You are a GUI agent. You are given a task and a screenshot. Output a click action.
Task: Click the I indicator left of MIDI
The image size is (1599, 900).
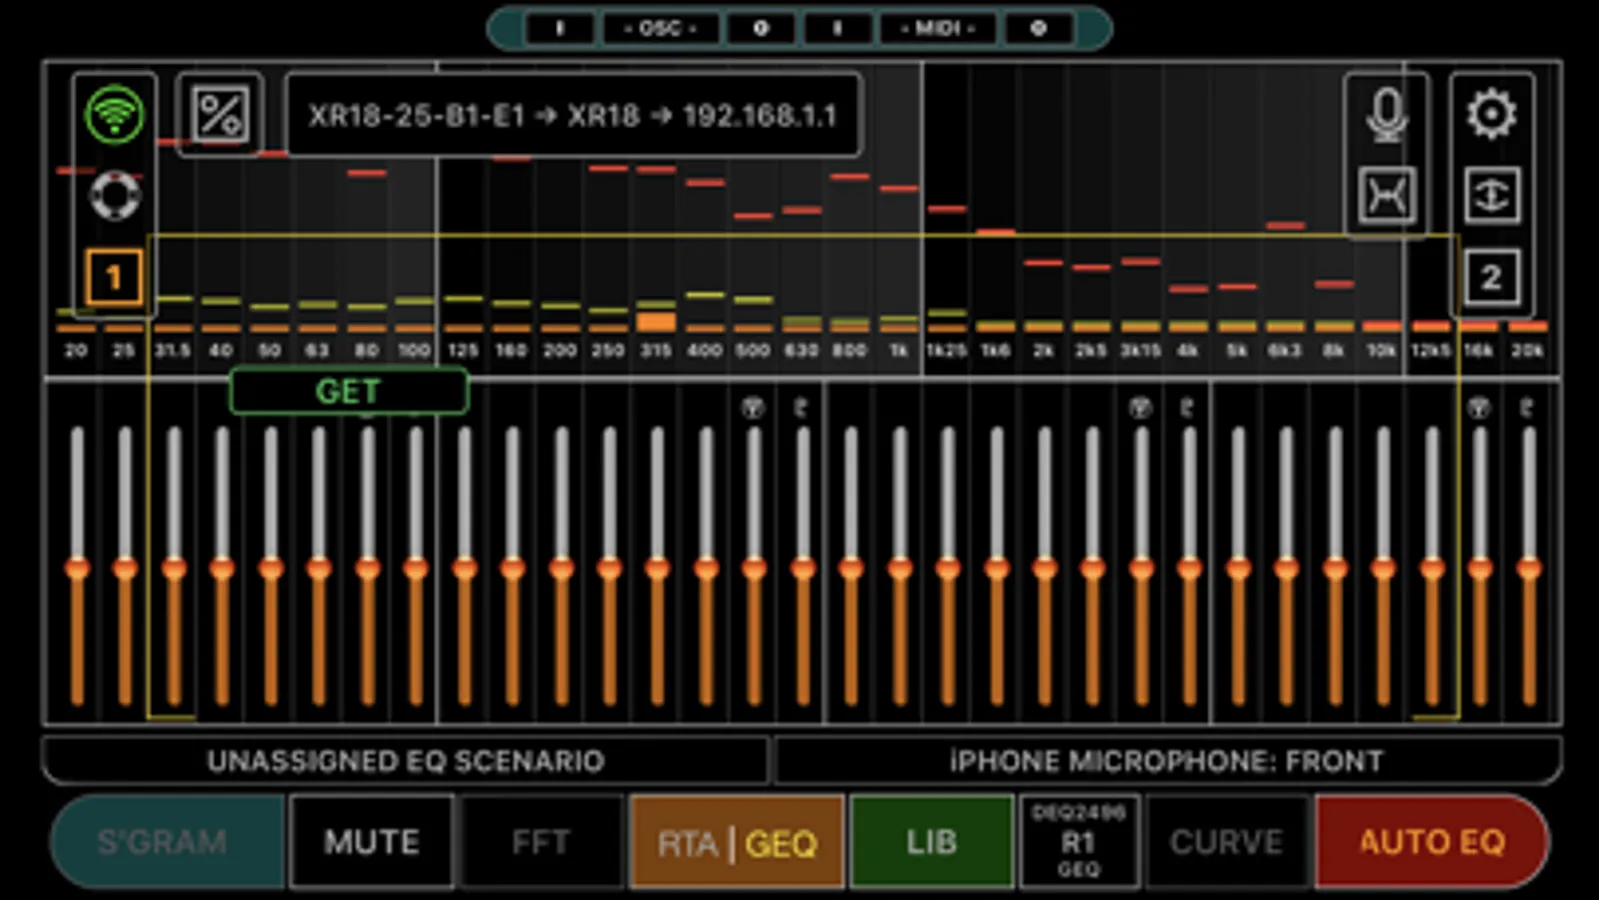click(x=838, y=28)
